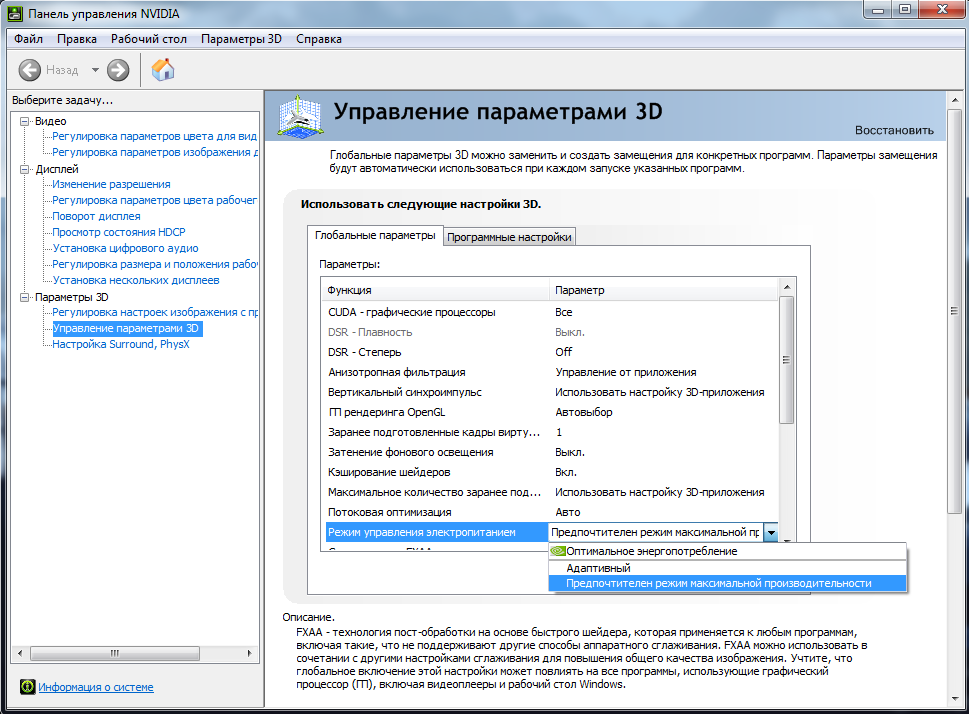This screenshot has width=969, height=714.
Task: Click the settings list scroll-up arrow
Action: point(787,287)
